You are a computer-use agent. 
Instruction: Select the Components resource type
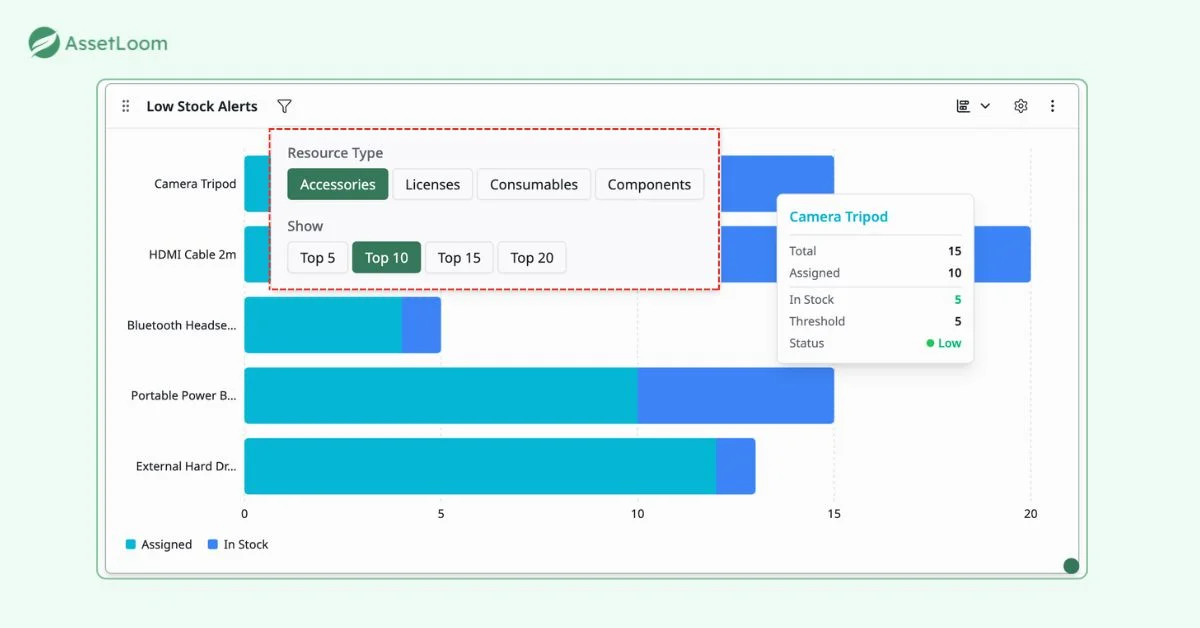(x=649, y=184)
